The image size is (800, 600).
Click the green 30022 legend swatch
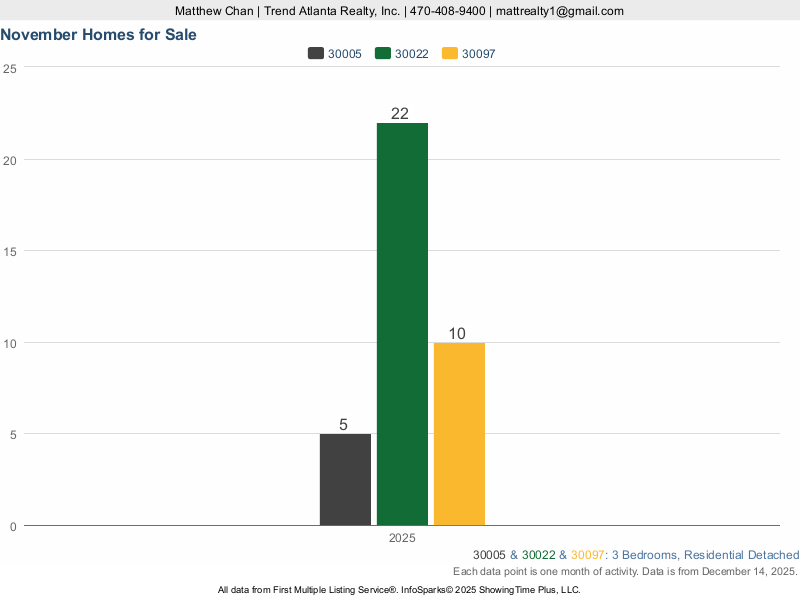point(383,54)
